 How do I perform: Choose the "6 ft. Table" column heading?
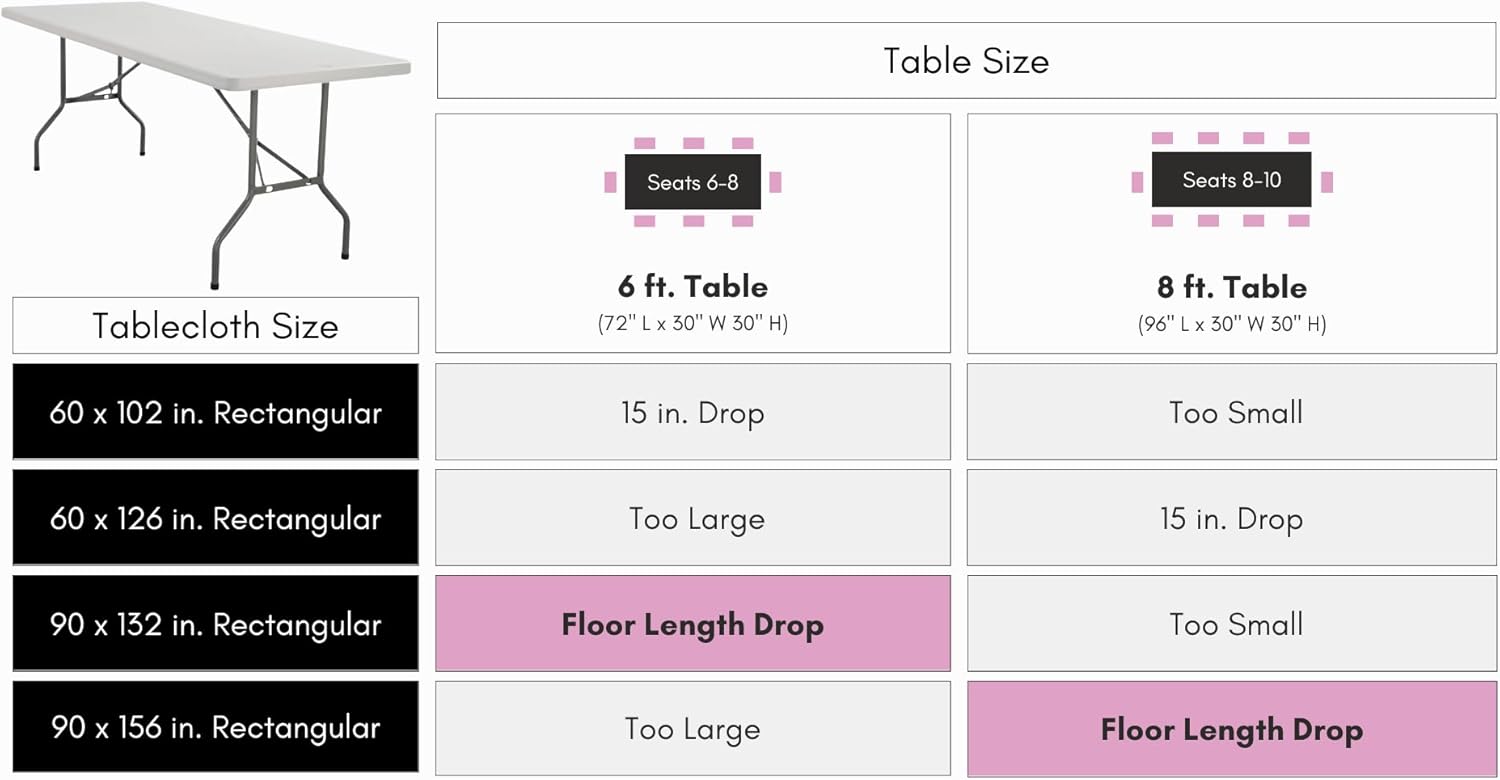[692, 287]
